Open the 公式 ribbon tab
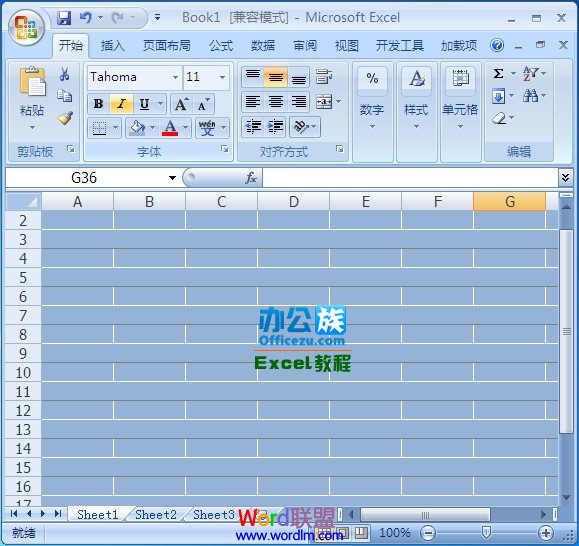Image resolution: width=579 pixels, height=546 pixels. pyautogui.click(x=221, y=45)
